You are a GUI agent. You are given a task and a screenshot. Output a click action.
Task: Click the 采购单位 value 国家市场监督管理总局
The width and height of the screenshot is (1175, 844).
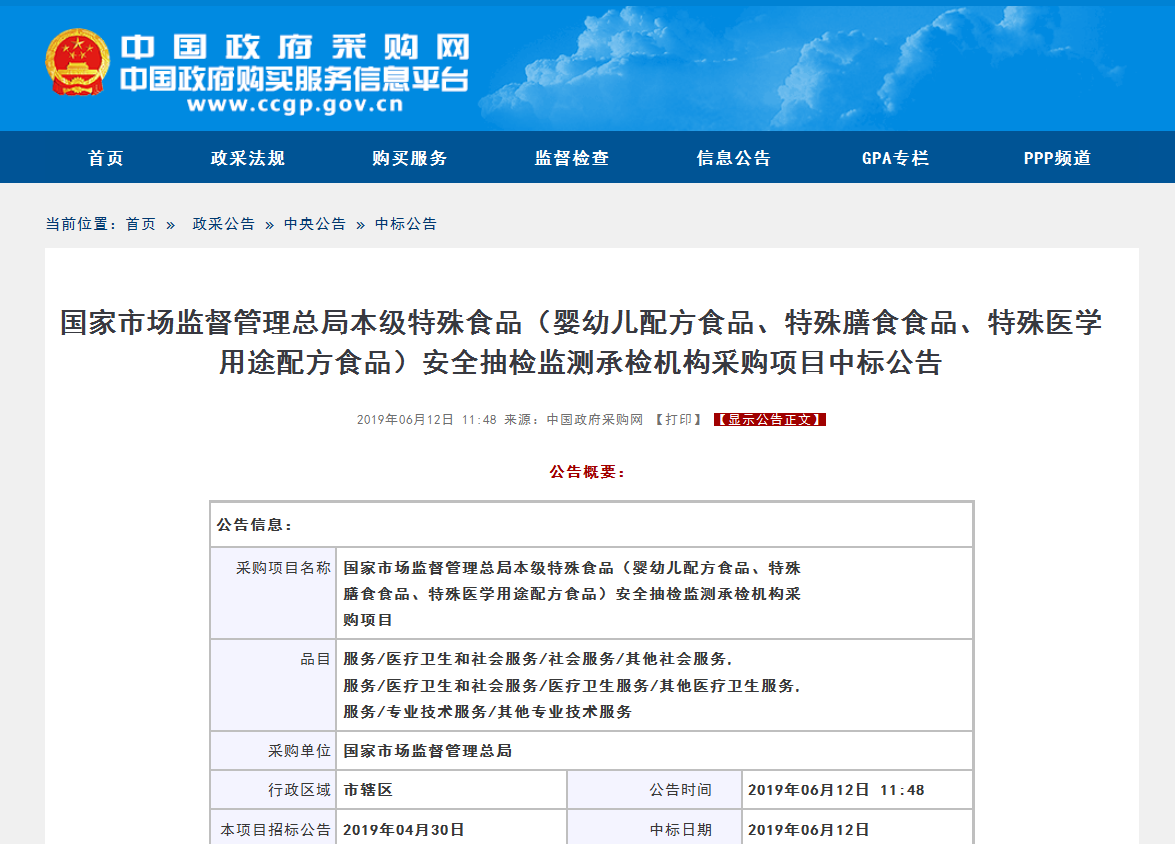tap(427, 751)
